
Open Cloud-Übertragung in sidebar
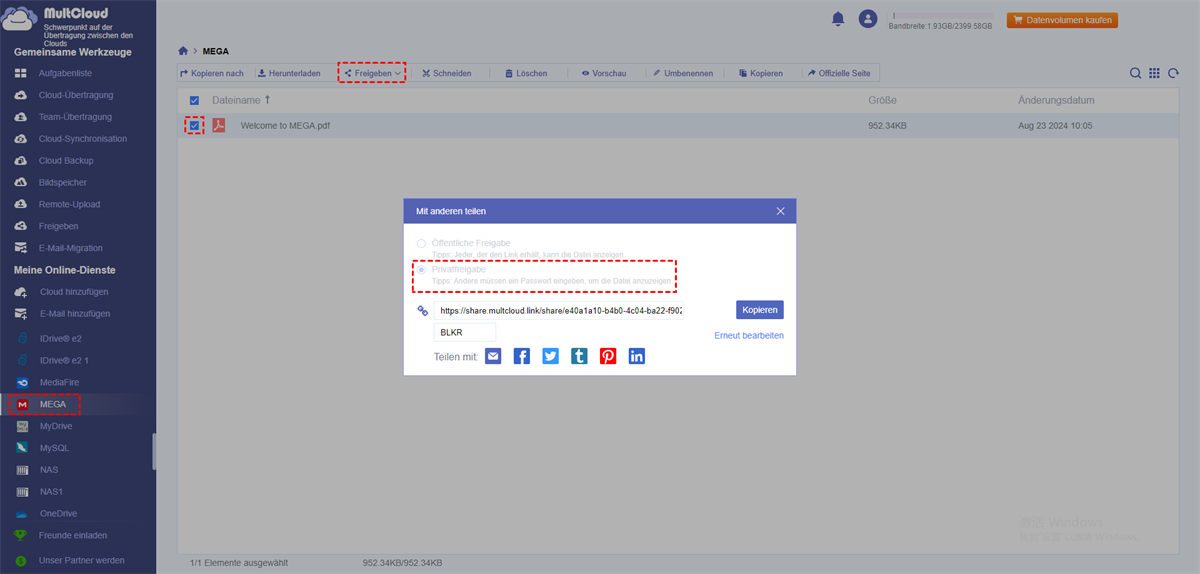click(75, 95)
